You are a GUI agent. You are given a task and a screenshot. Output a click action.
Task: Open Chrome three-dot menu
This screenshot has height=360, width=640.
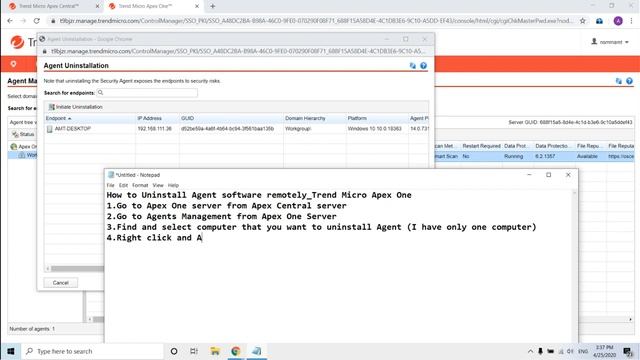631,21
